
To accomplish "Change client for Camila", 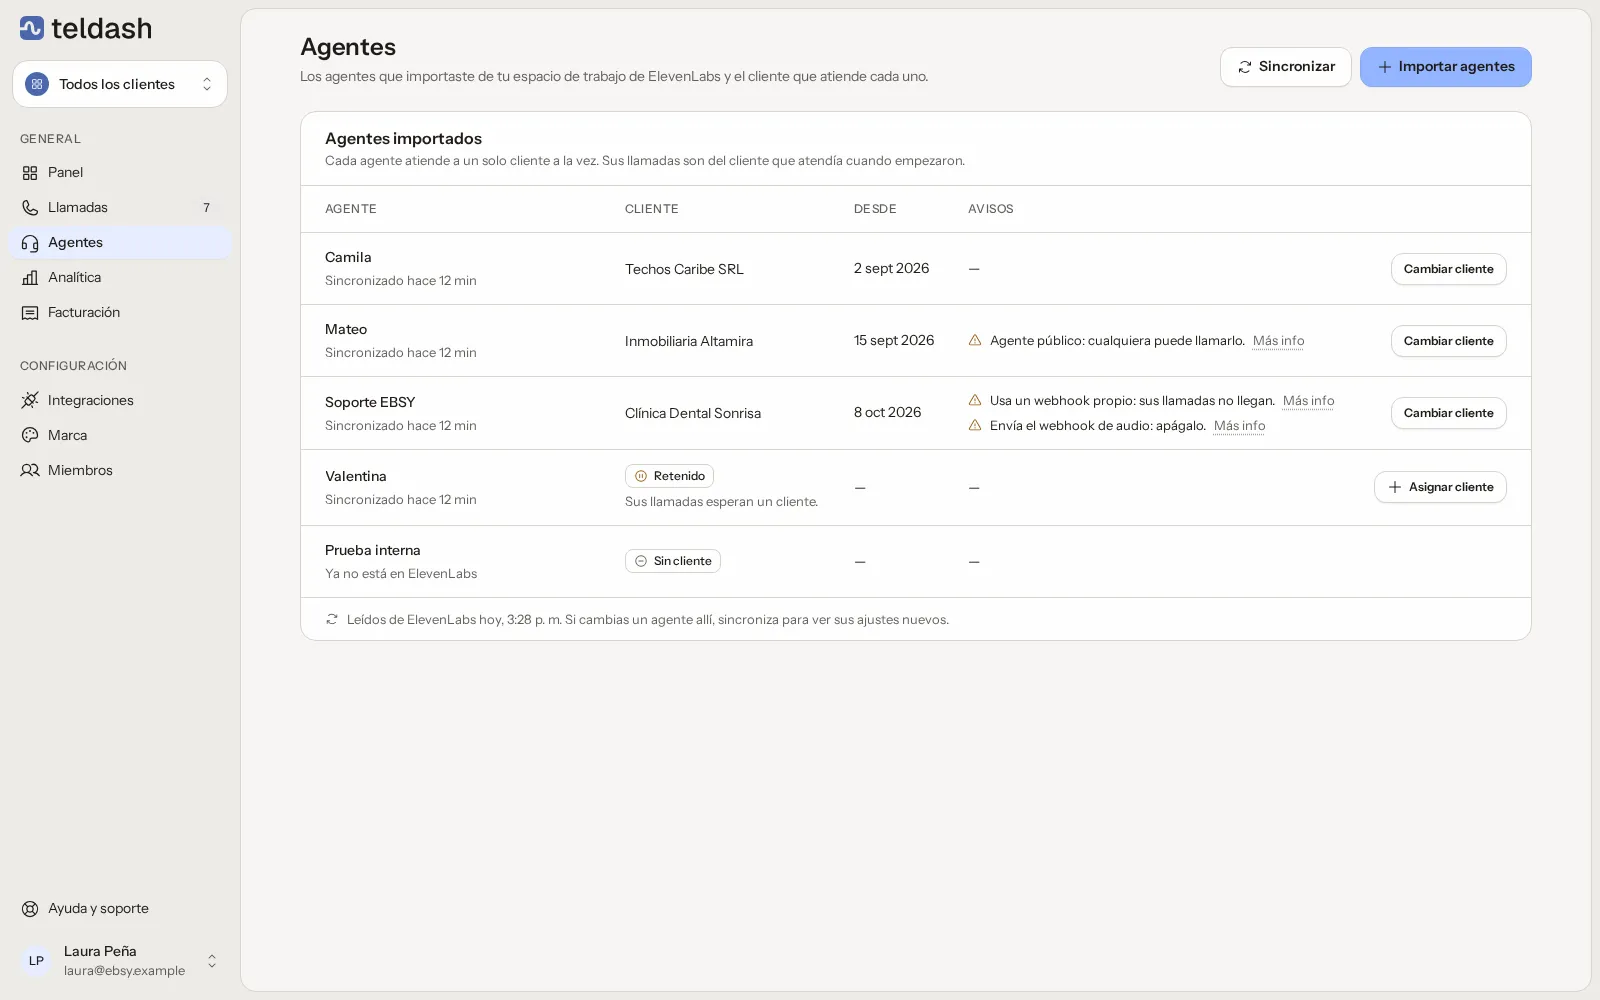I will point(1449,269).
